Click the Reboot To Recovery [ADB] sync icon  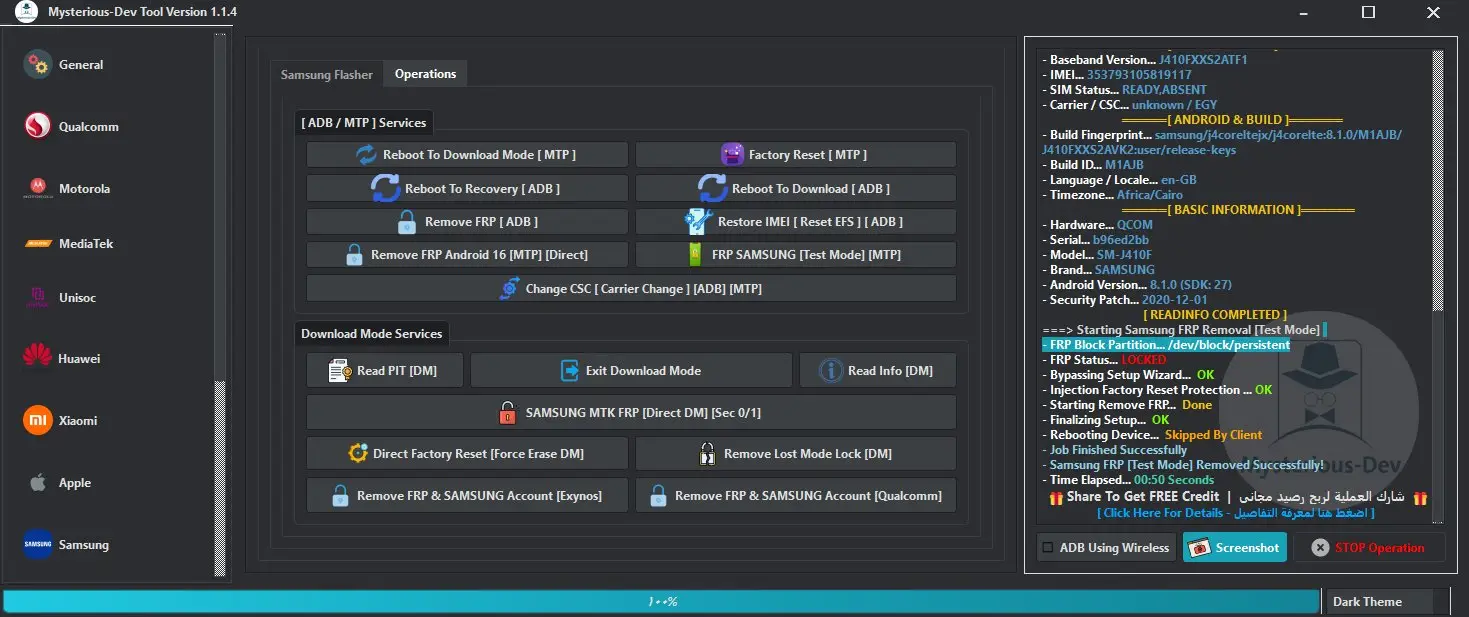[385, 188]
